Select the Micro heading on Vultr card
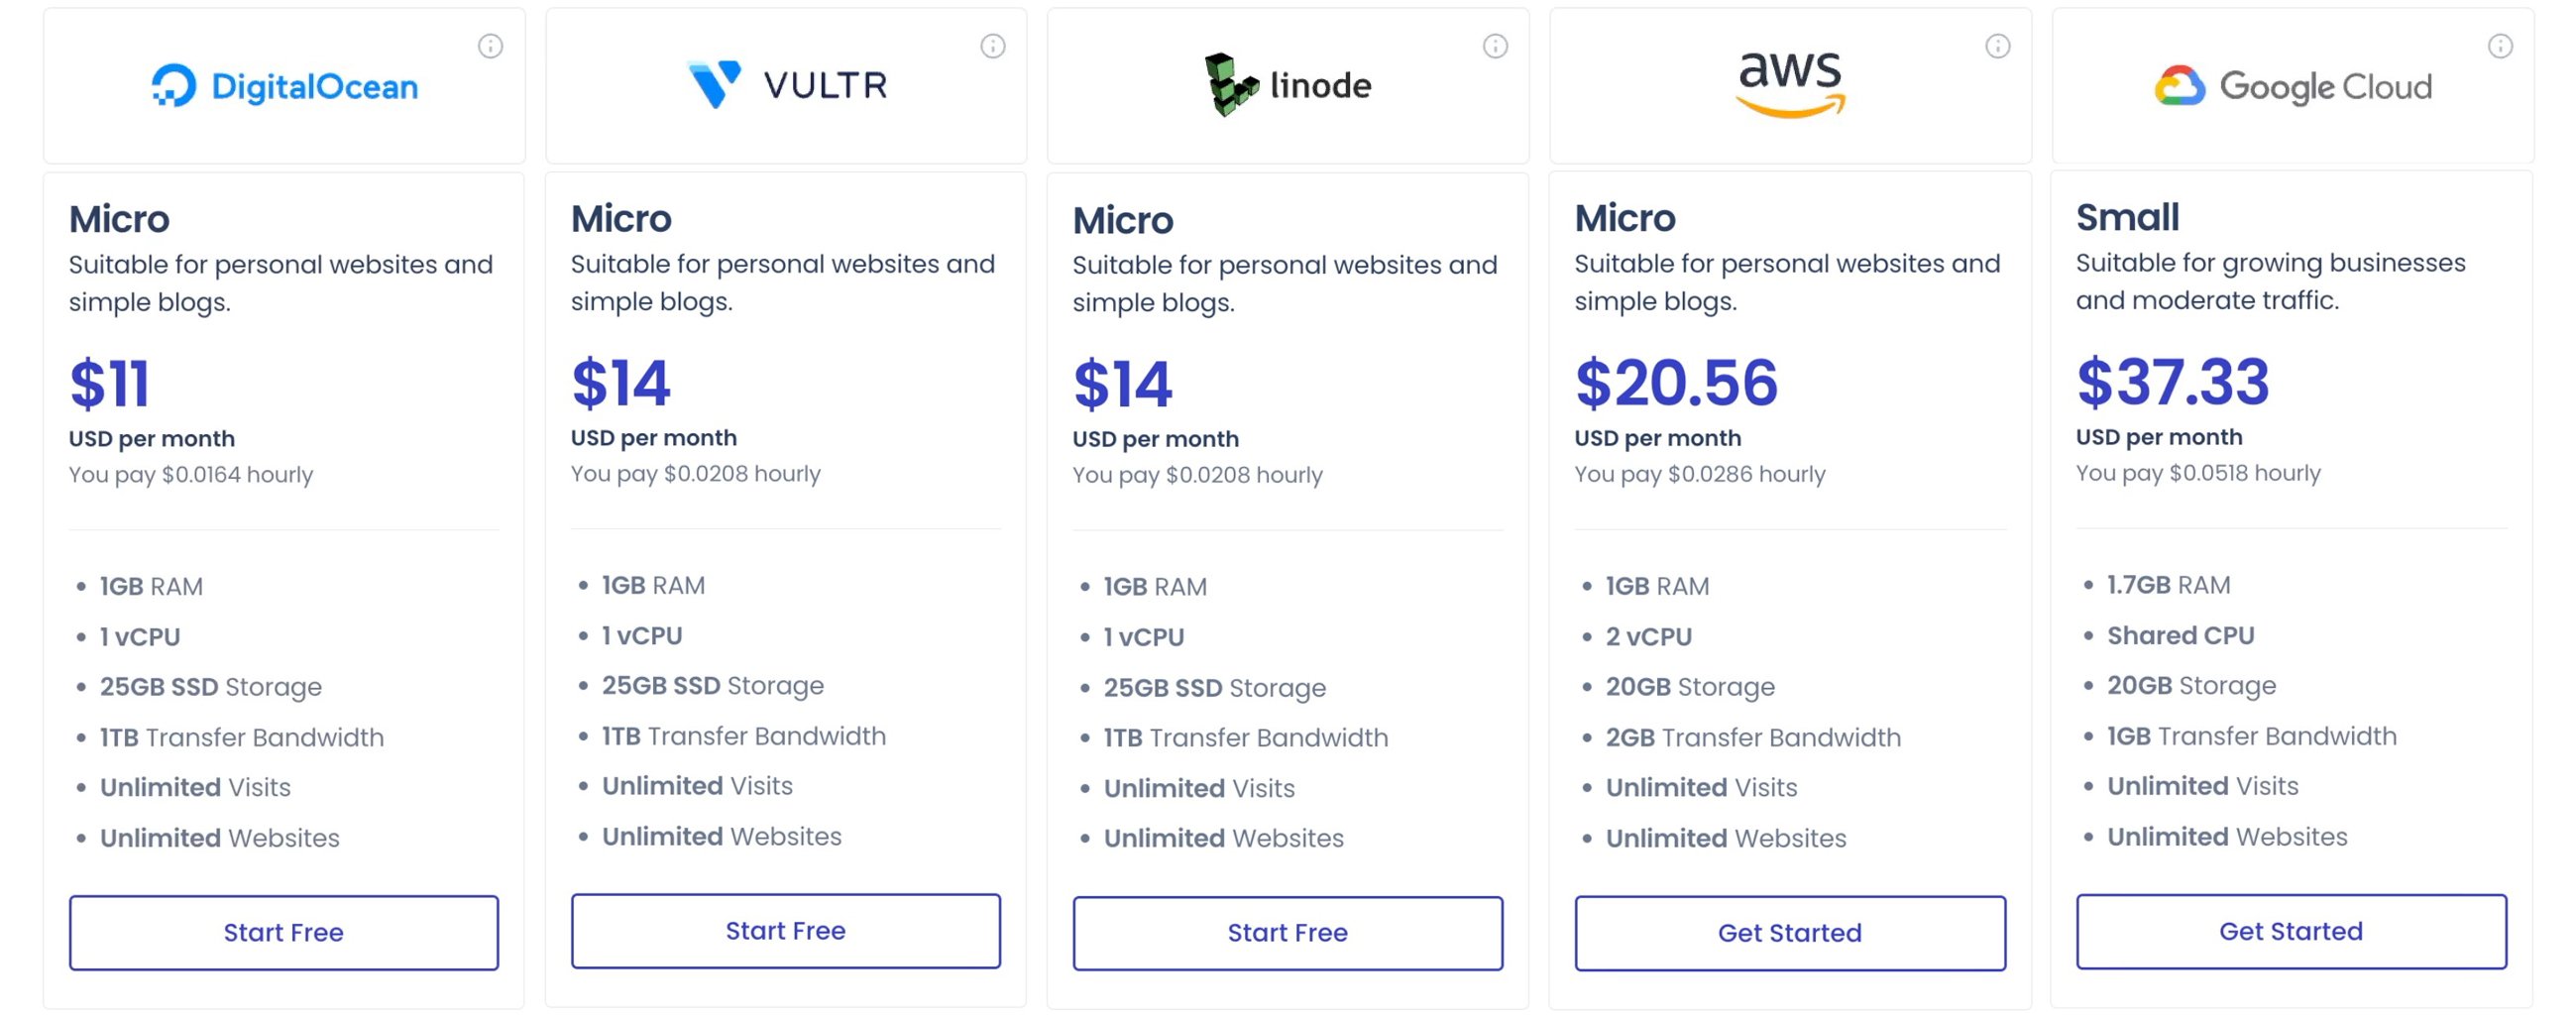 tap(621, 218)
